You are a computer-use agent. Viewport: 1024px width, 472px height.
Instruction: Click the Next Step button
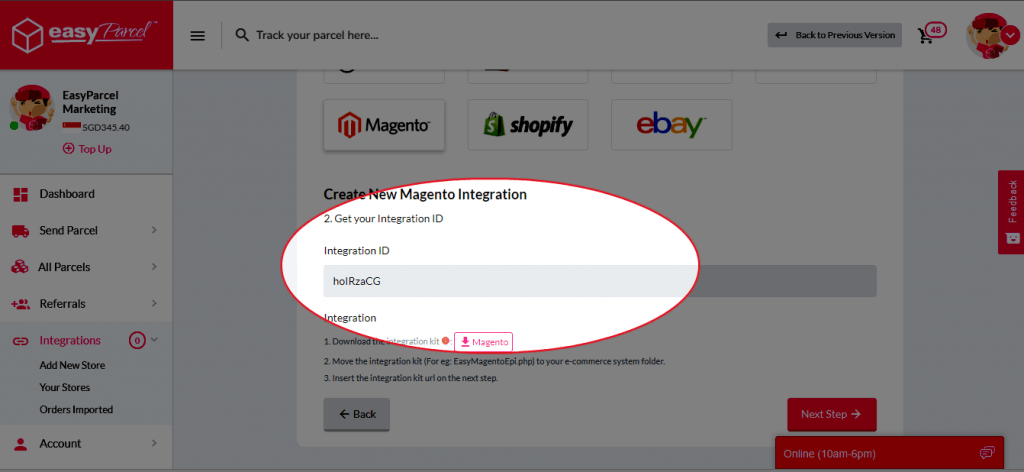point(831,414)
